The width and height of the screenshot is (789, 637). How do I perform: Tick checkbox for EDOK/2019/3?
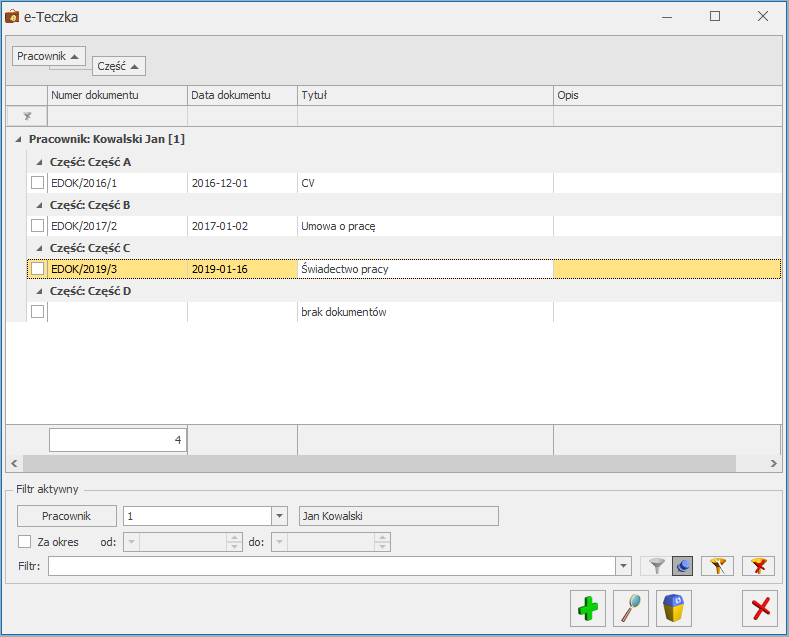(x=37, y=269)
